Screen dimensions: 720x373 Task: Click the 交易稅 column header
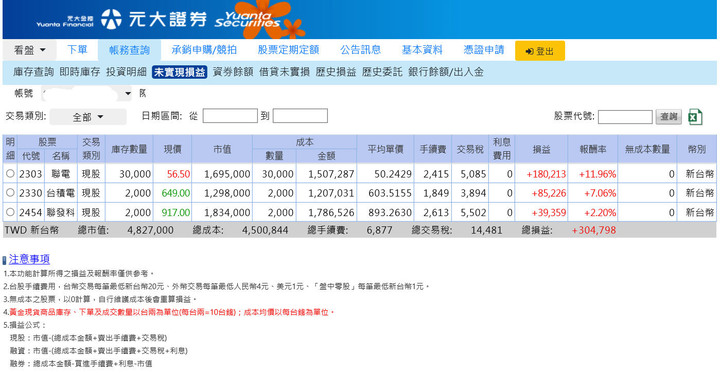(470, 149)
